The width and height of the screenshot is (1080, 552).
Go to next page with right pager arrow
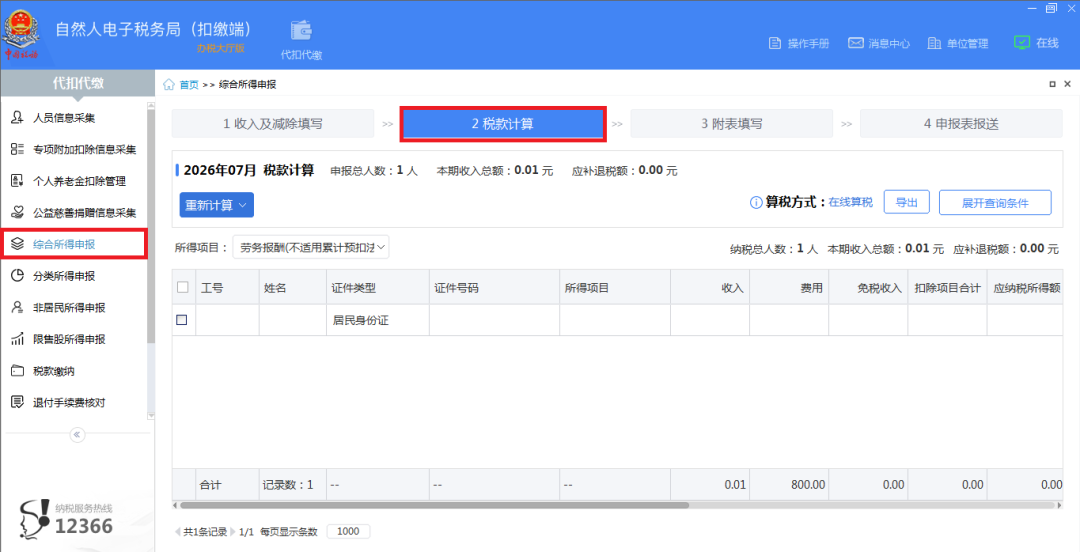click(233, 531)
